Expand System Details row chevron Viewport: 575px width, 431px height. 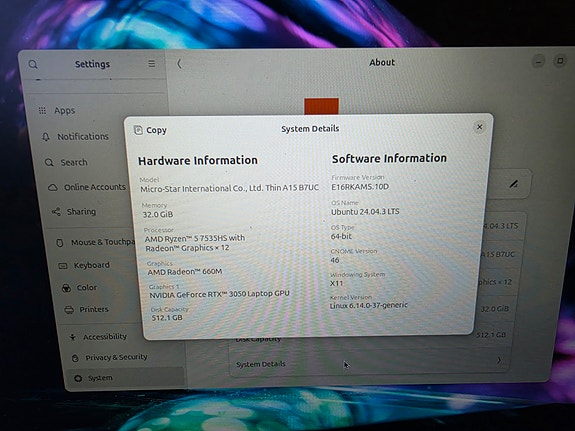point(499,360)
